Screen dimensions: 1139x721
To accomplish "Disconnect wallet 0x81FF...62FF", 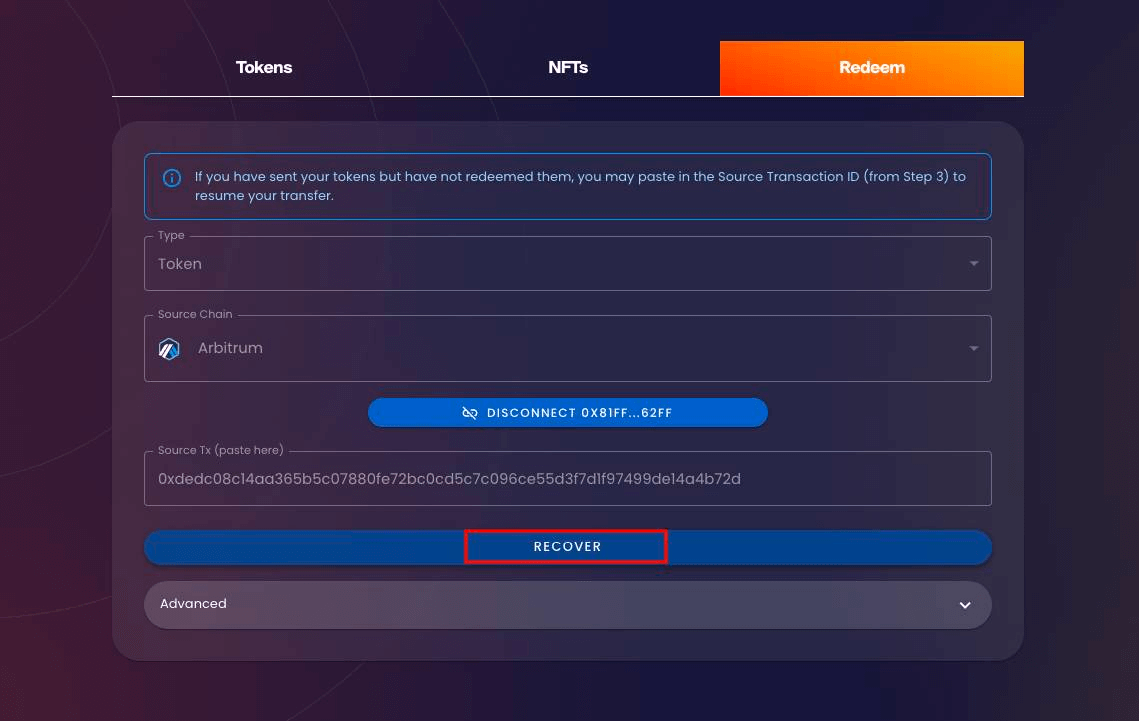I will pos(568,413).
